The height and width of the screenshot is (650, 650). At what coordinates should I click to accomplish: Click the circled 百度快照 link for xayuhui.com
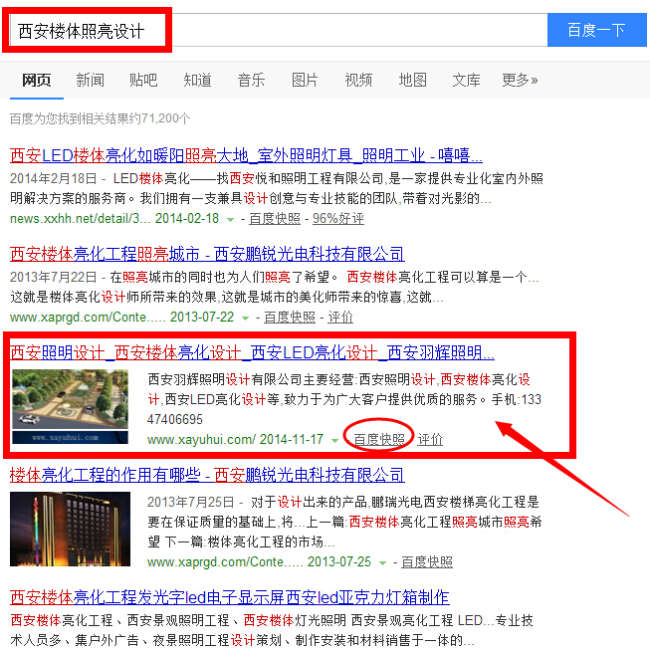379,439
